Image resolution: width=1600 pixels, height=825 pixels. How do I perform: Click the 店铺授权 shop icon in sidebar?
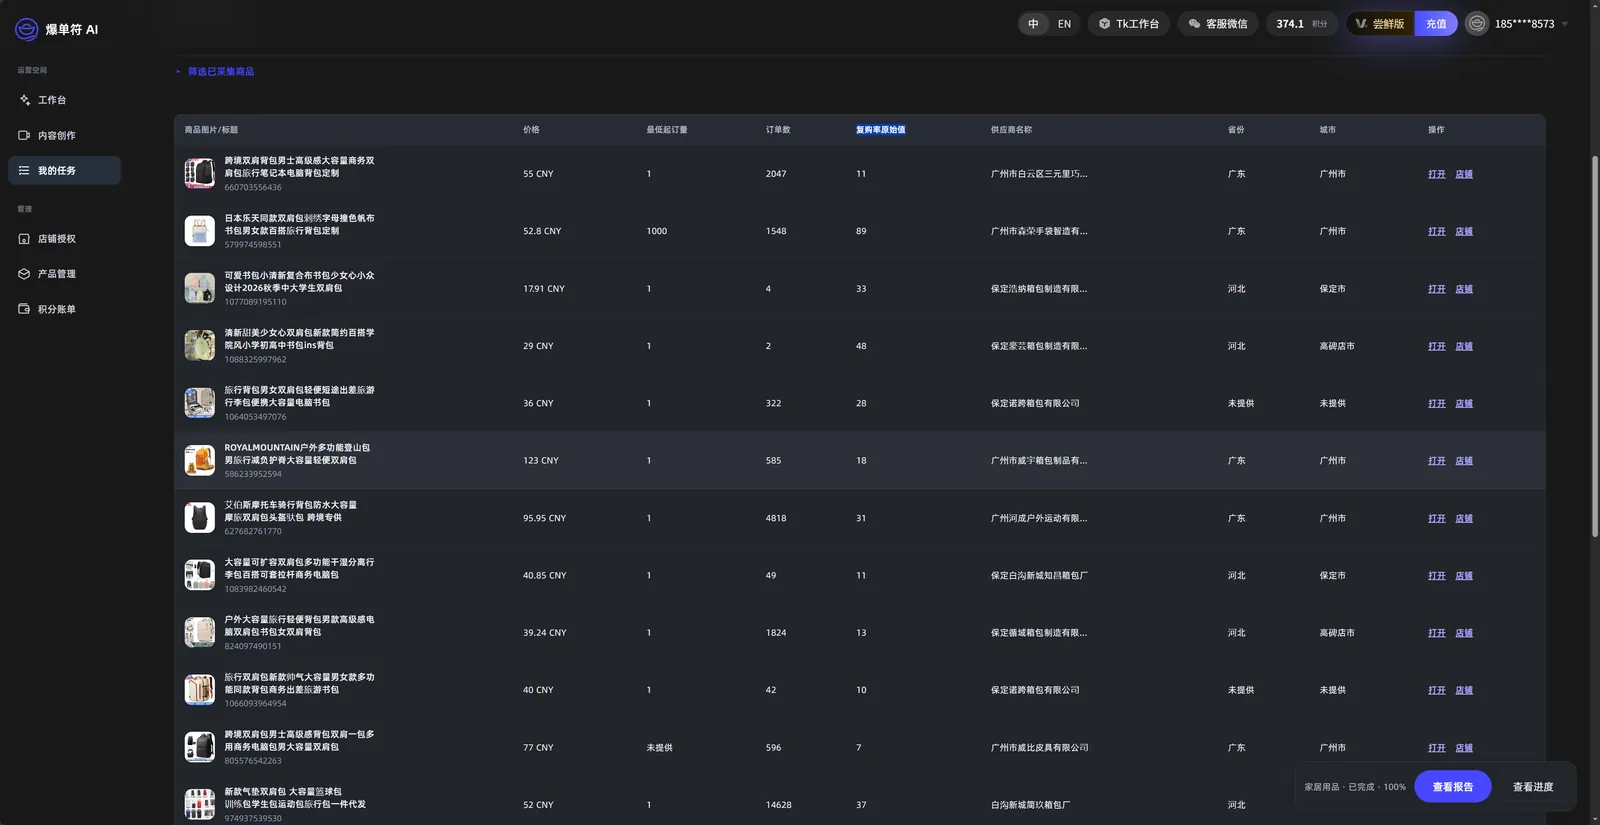pos(24,239)
